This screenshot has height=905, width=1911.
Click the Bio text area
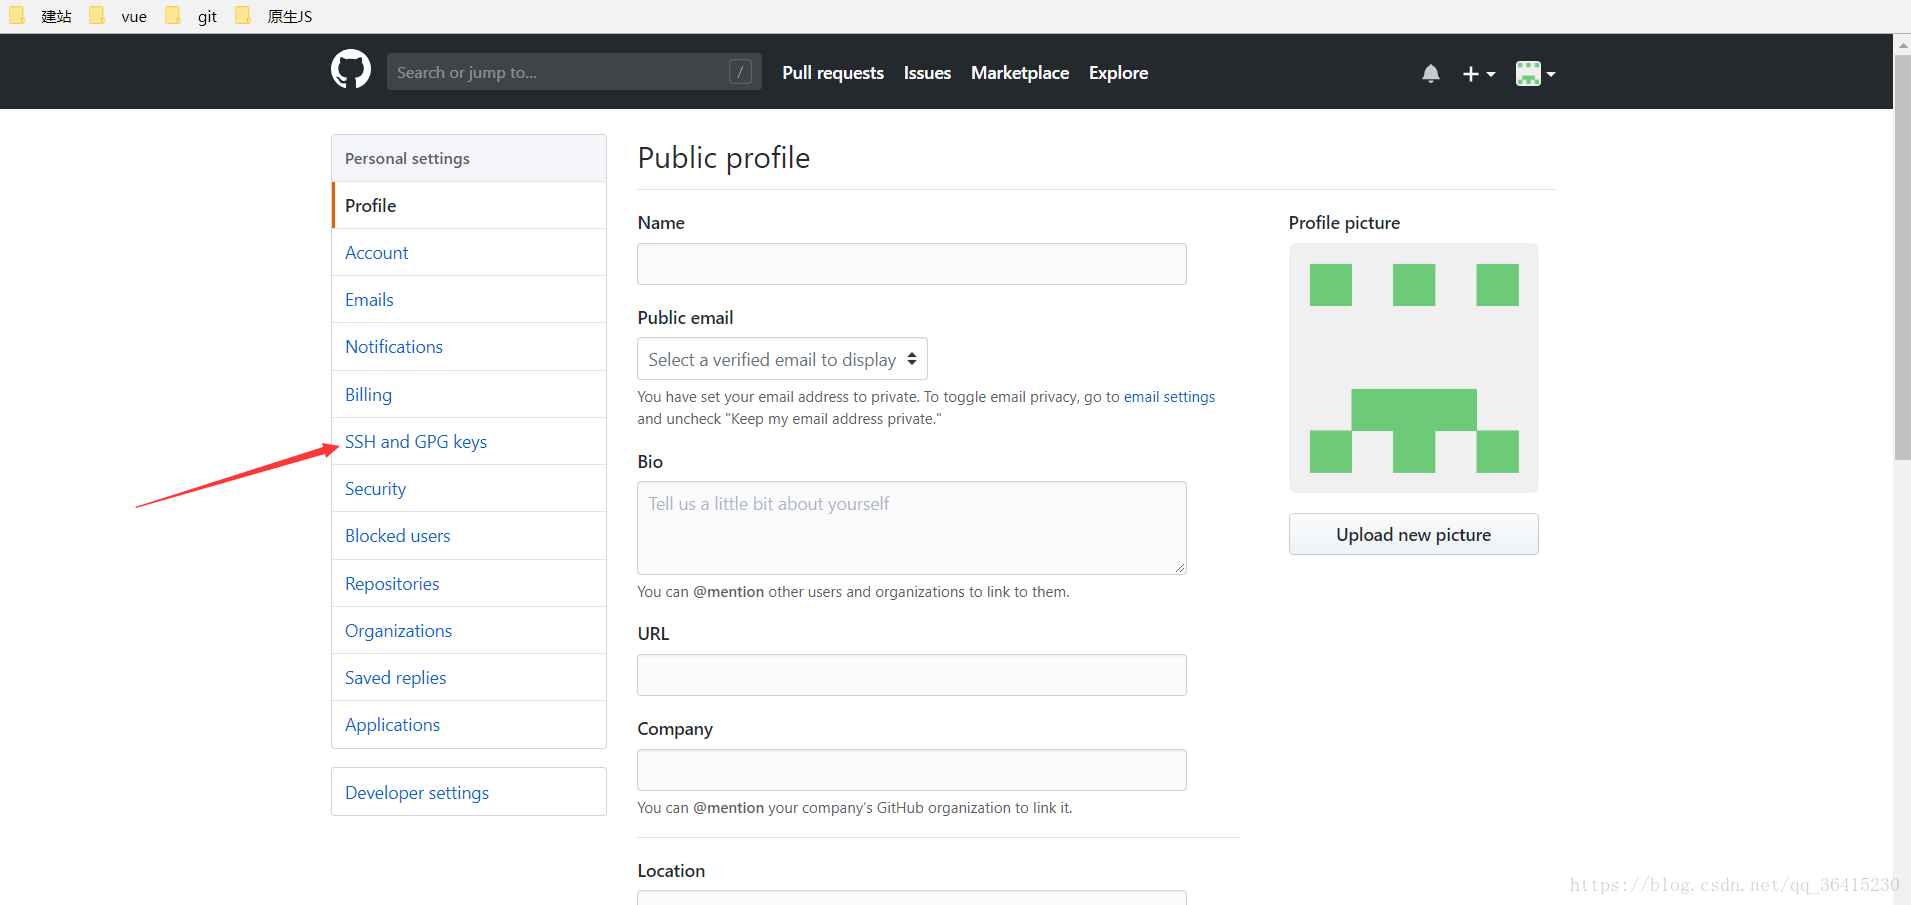click(x=912, y=528)
